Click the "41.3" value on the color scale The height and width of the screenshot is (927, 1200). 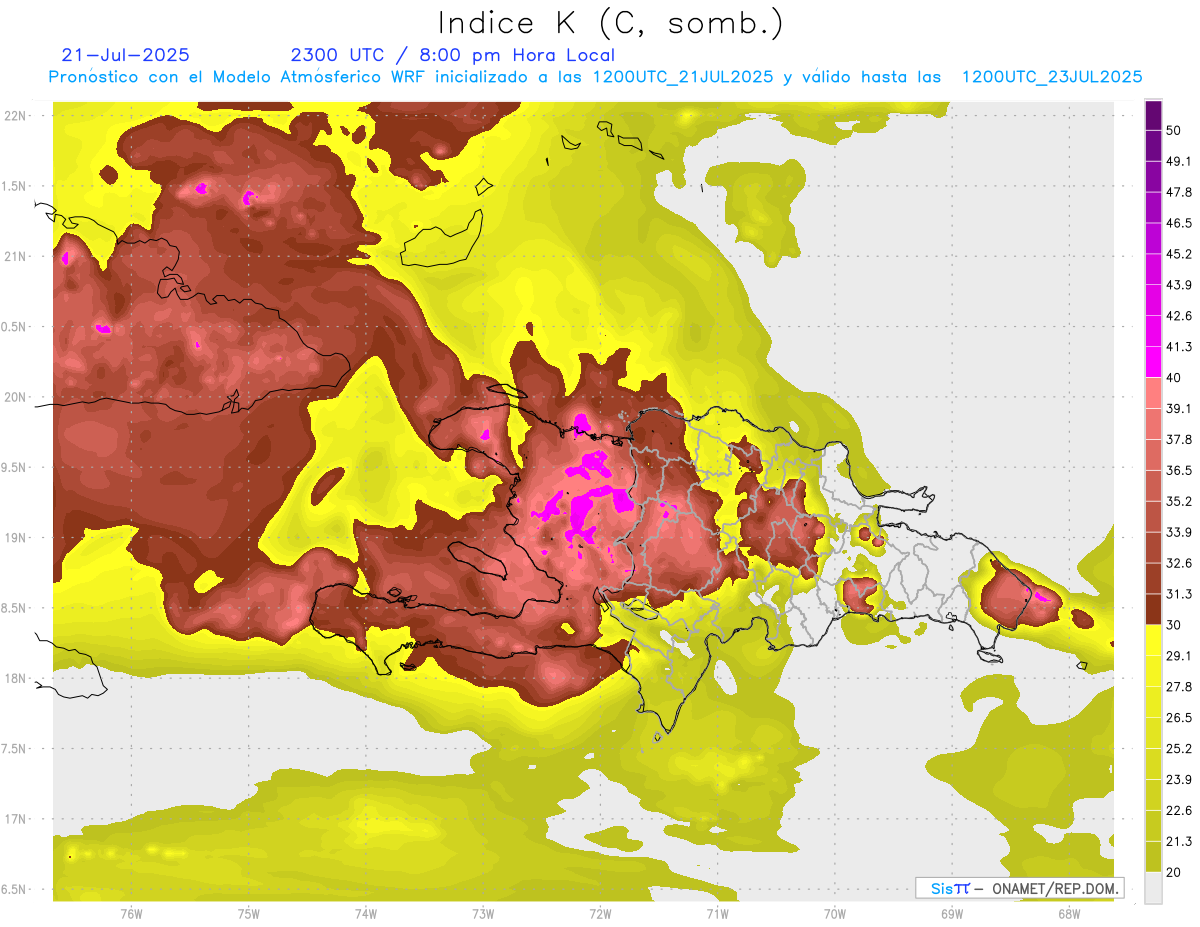(1179, 347)
